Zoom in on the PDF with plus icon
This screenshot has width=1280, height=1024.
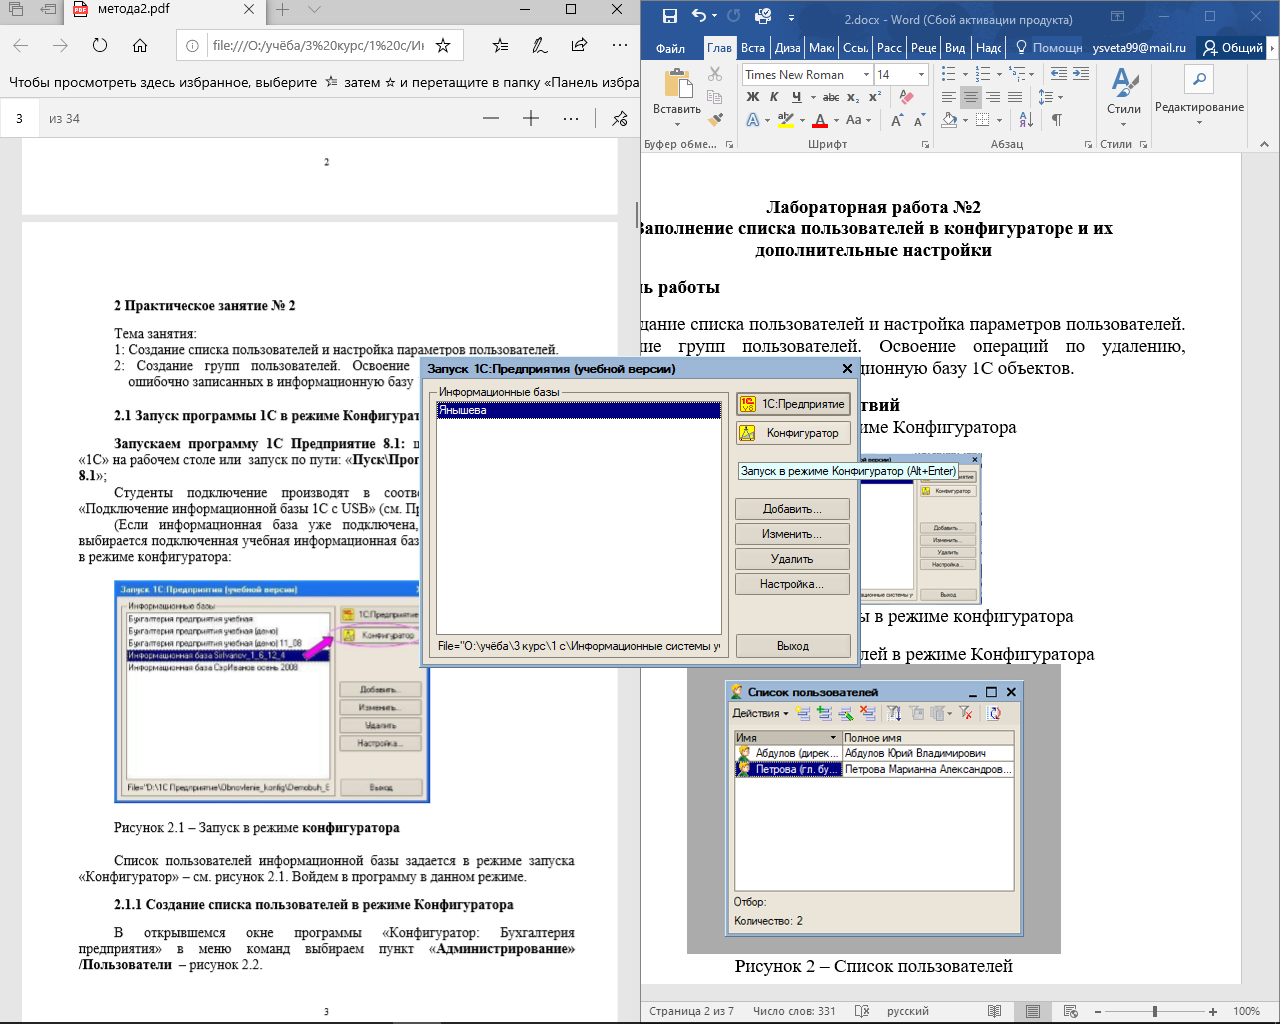coord(531,118)
